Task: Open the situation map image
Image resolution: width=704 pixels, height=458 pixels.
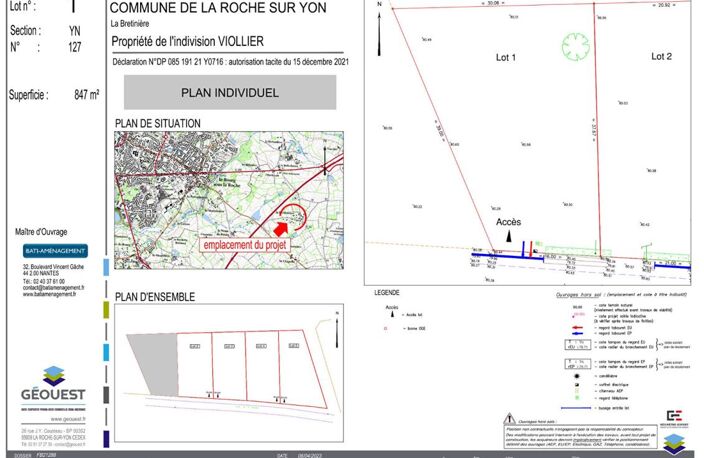Action: (229, 200)
